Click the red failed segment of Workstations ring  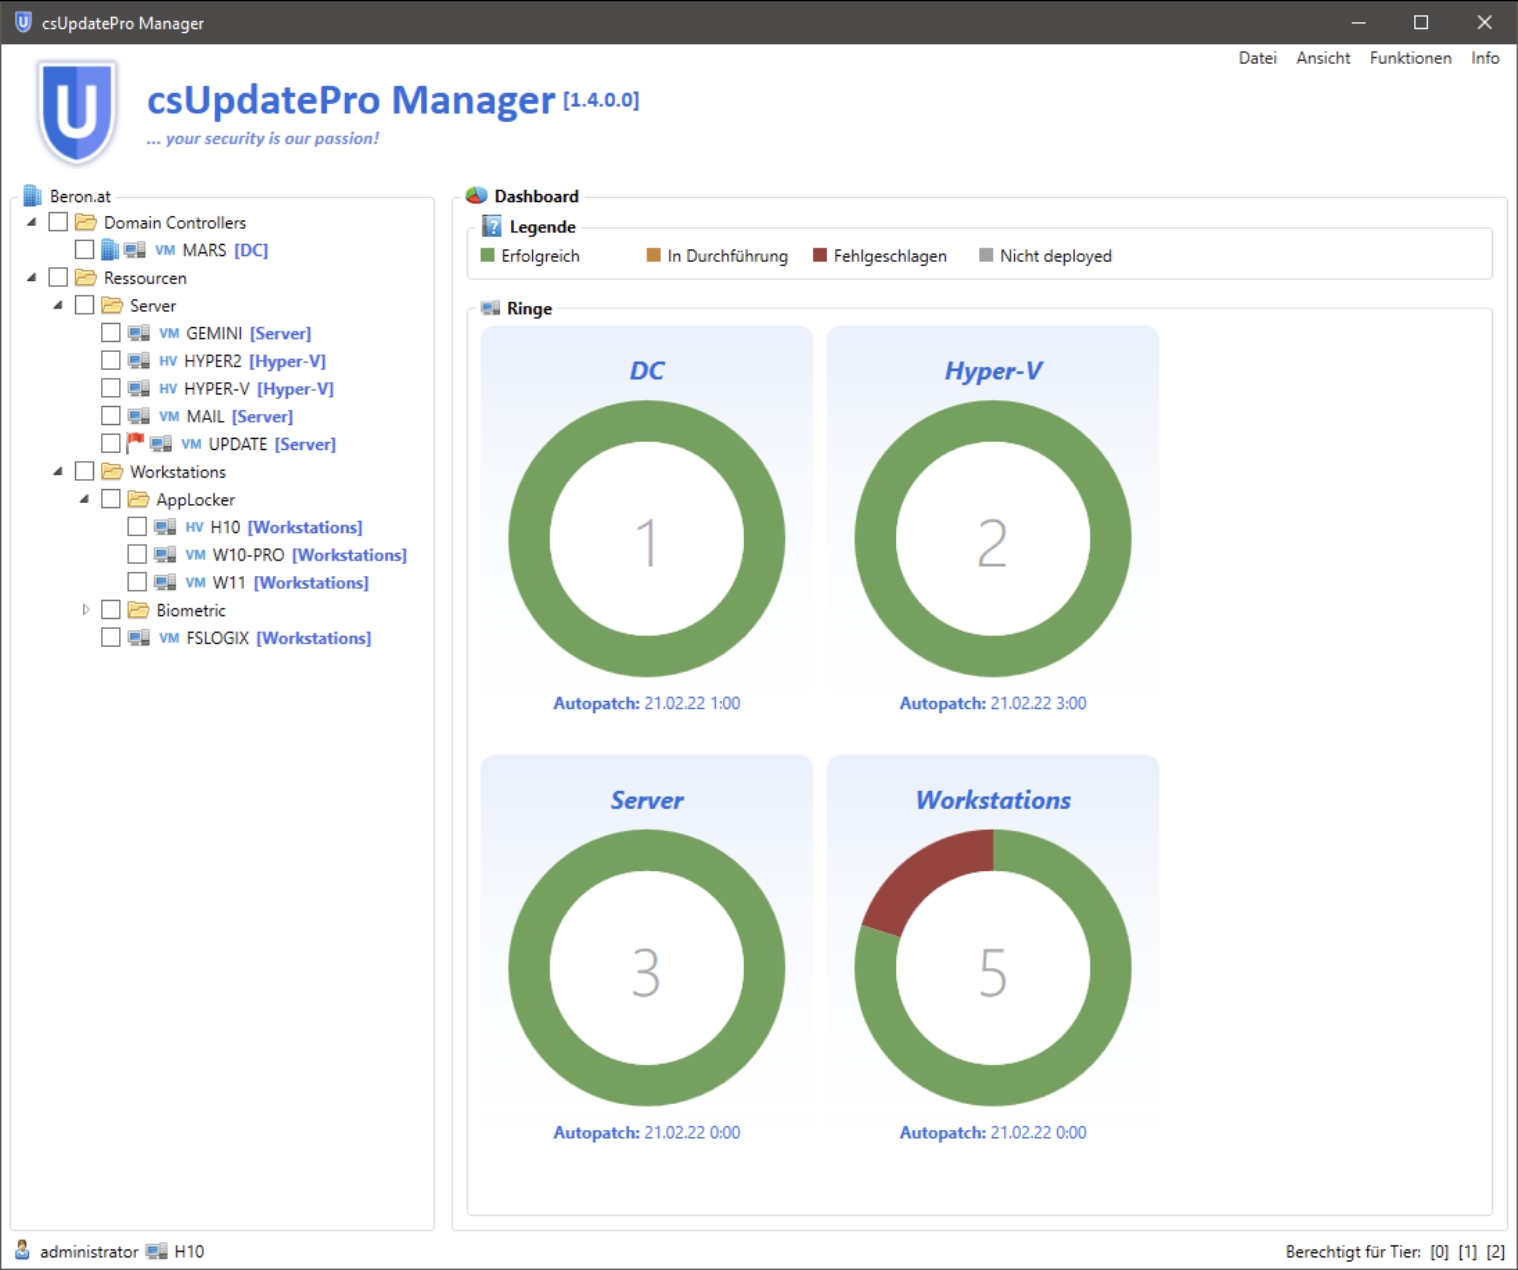(x=920, y=875)
